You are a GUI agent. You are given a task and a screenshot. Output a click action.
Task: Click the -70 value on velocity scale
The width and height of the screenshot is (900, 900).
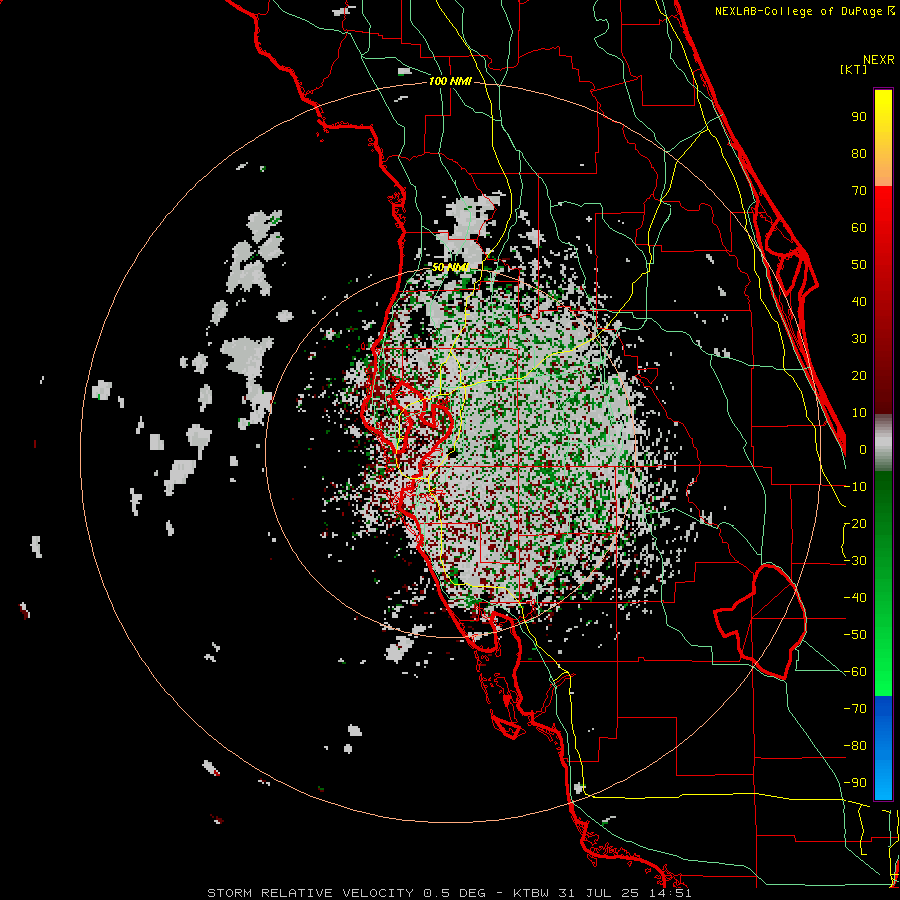point(855,709)
